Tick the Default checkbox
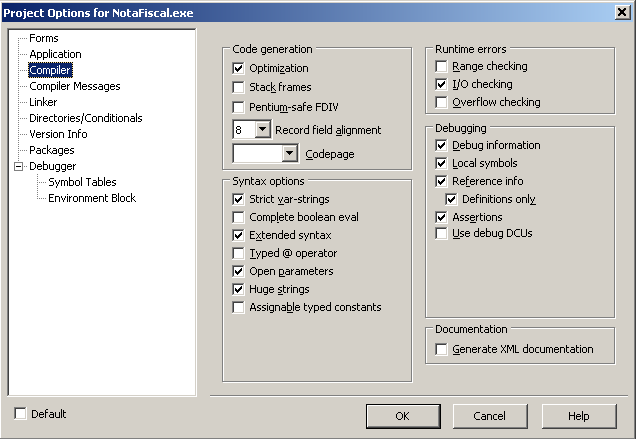This screenshot has height=439, width=636. tap(20, 414)
